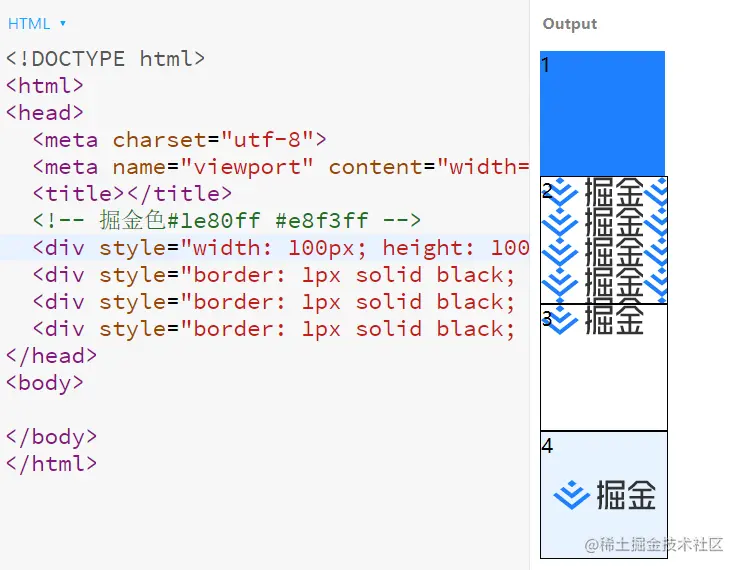This screenshot has width=740, height=570.
Task: Click the closing </head> tag line
Action: click(51, 355)
